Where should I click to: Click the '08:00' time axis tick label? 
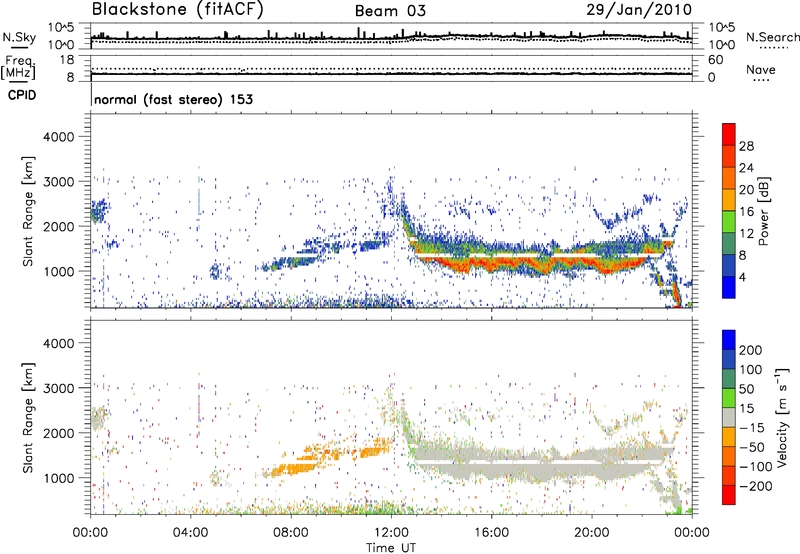tap(291, 533)
